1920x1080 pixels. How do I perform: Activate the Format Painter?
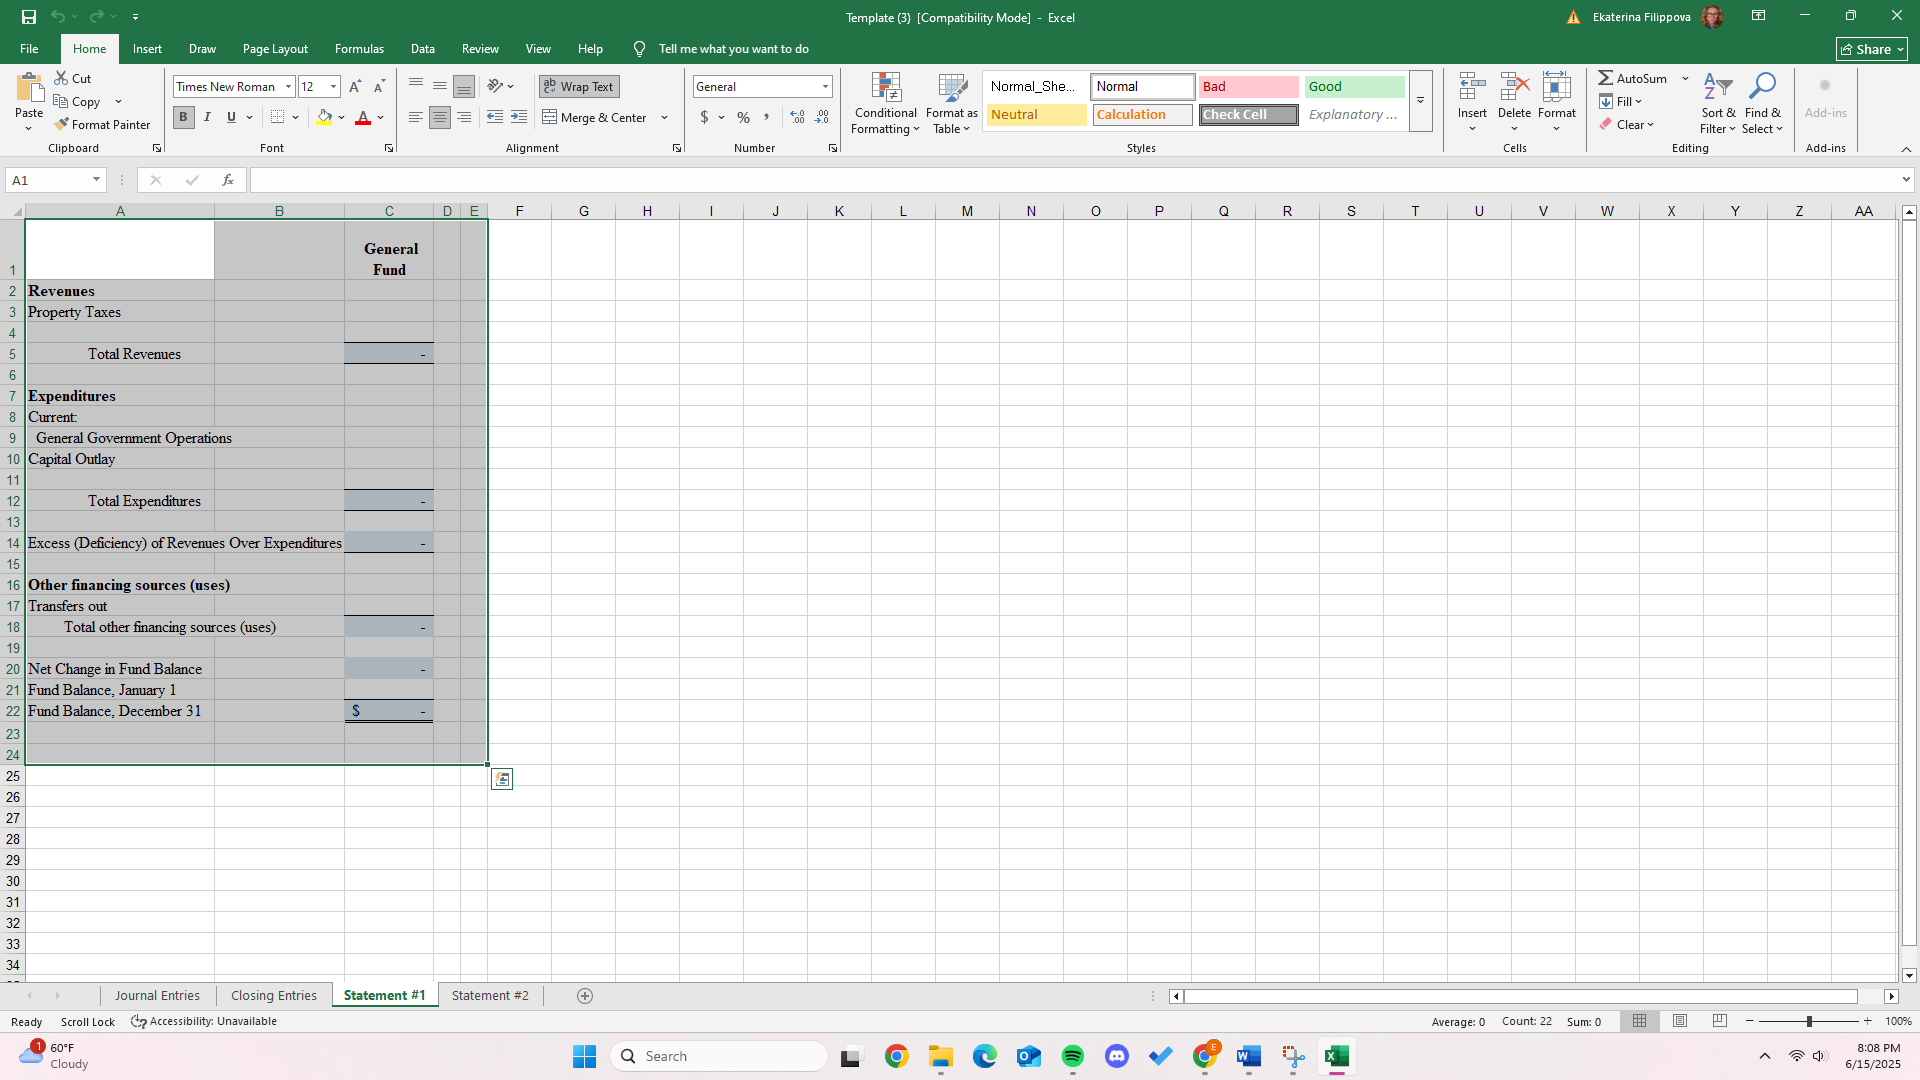click(103, 124)
